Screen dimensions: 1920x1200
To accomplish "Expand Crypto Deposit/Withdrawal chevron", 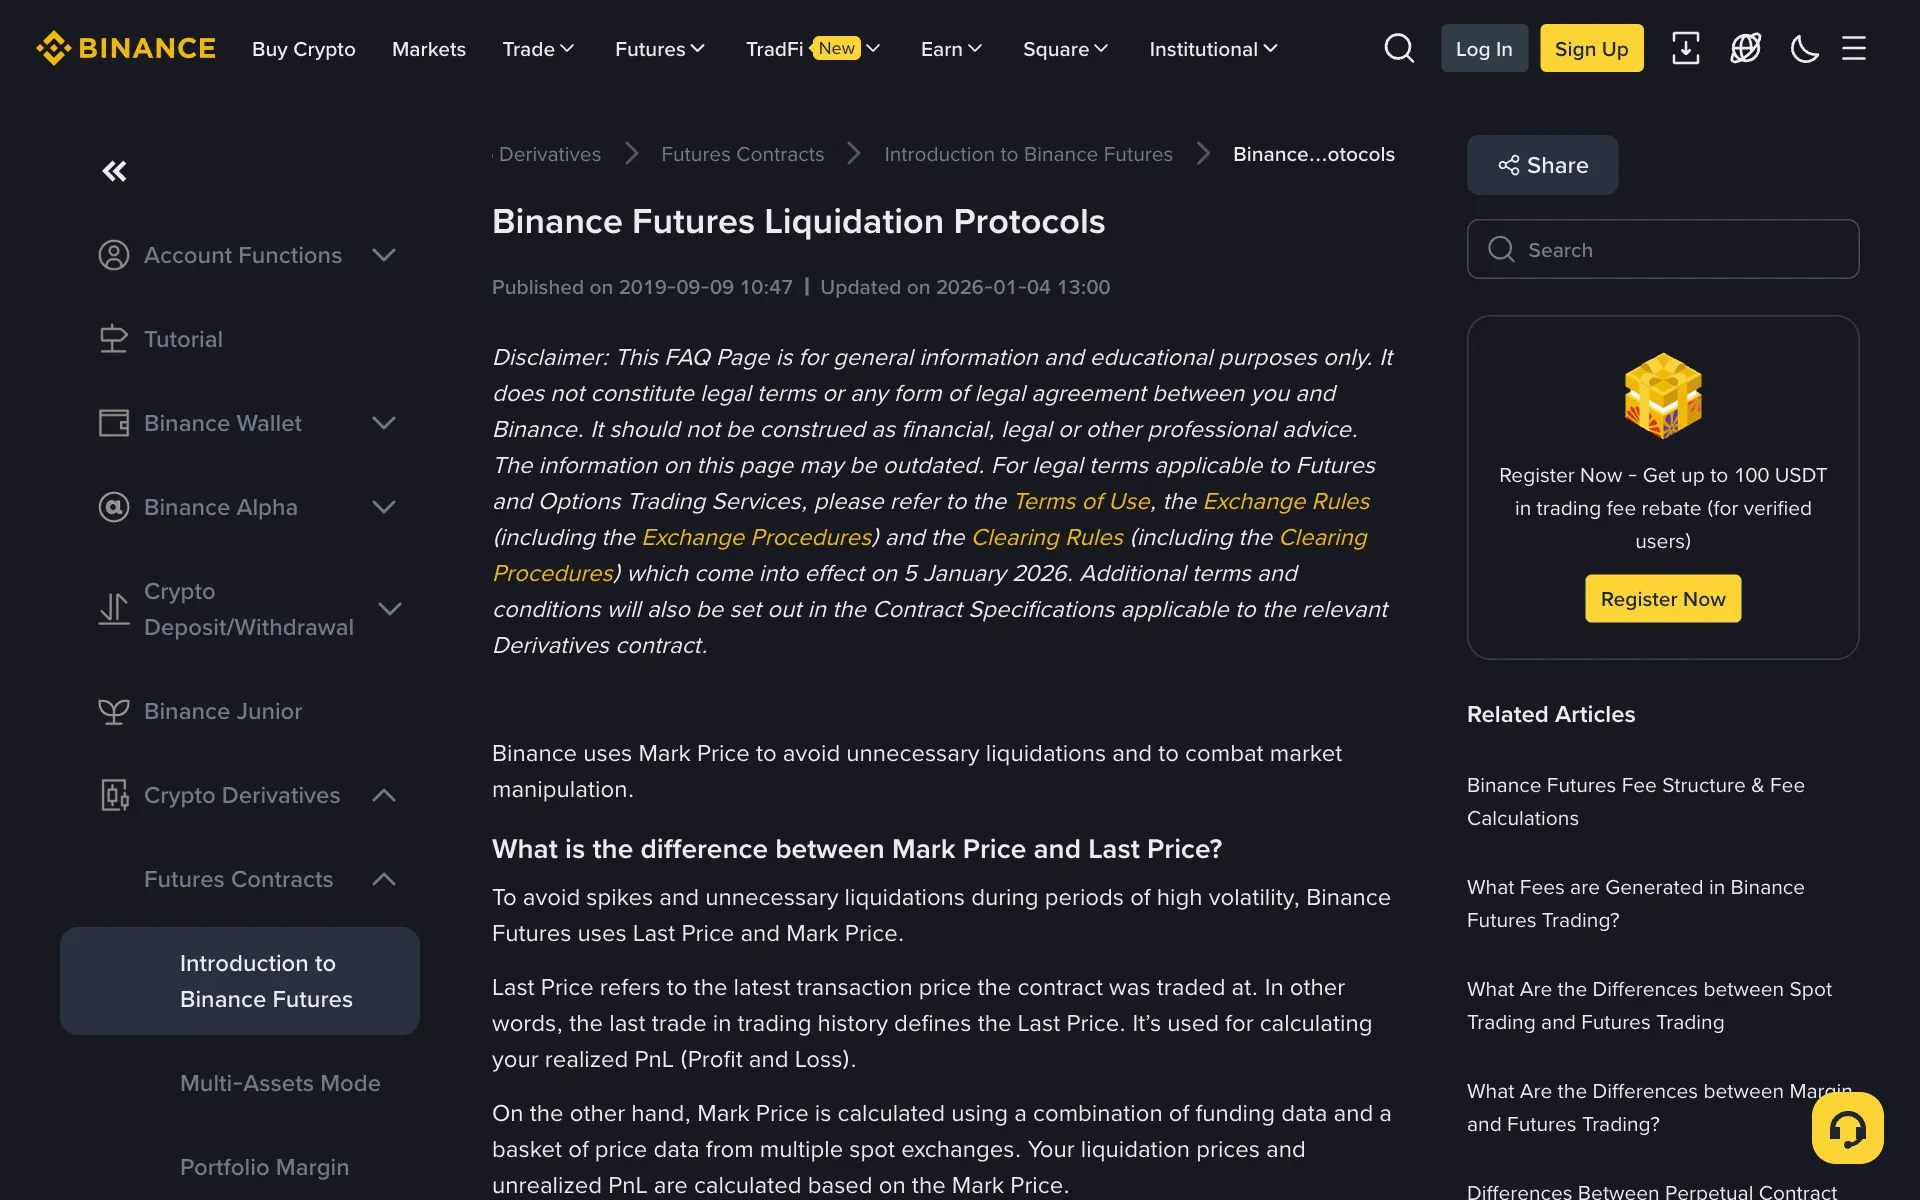I will coord(390,609).
